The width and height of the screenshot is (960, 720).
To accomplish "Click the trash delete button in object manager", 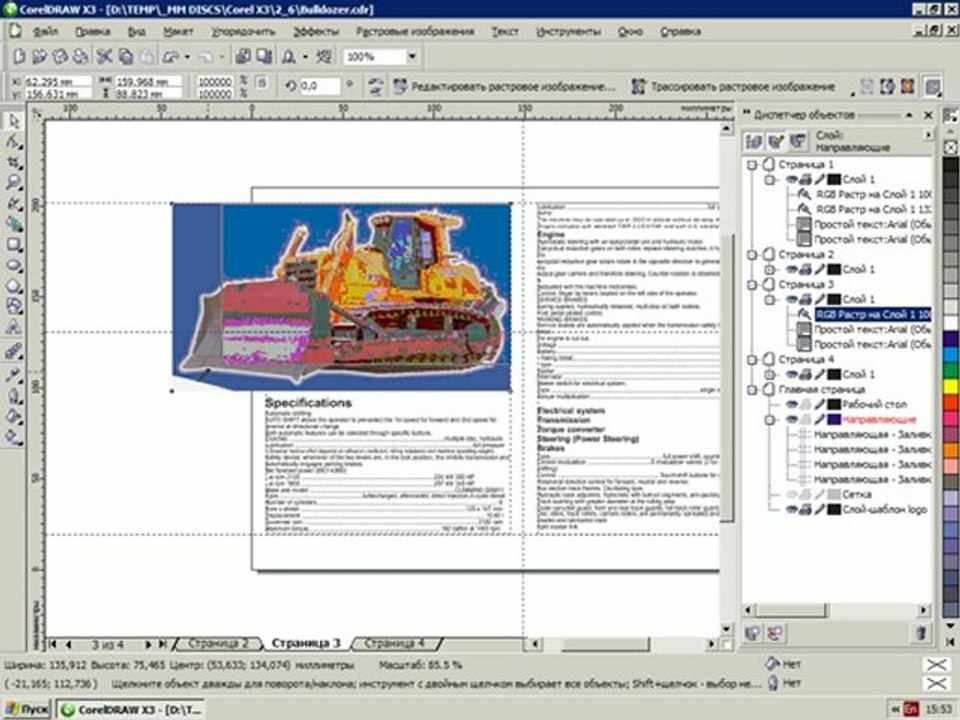I will [920, 632].
